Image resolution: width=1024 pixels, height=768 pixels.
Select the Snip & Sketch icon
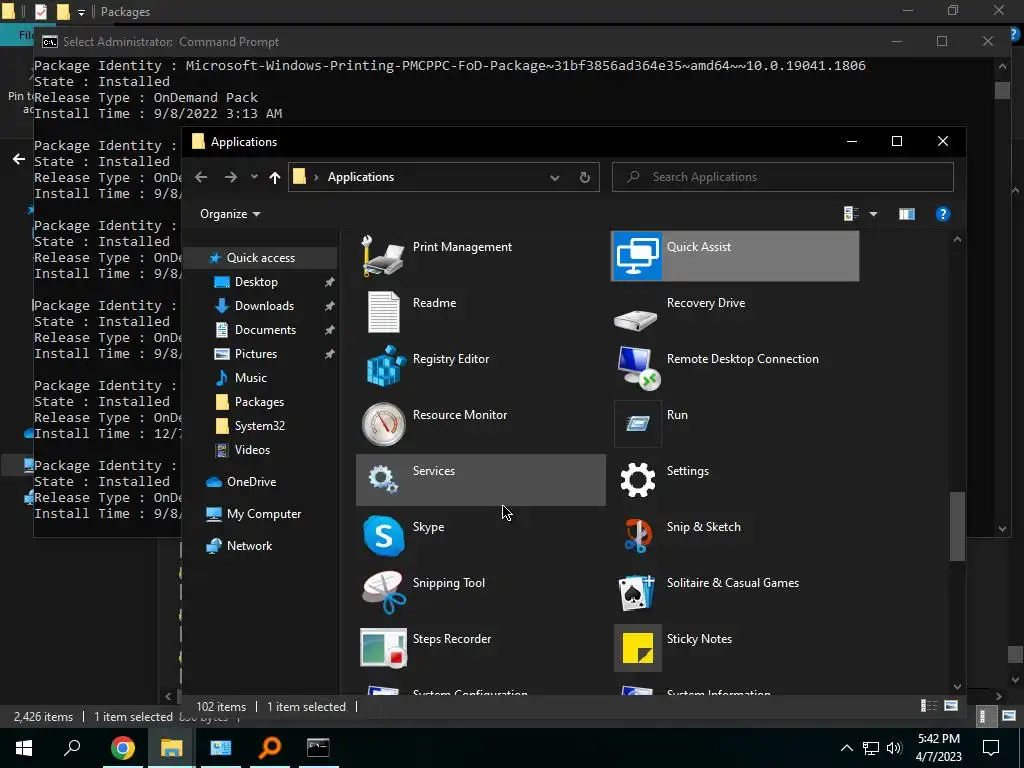tap(637, 536)
